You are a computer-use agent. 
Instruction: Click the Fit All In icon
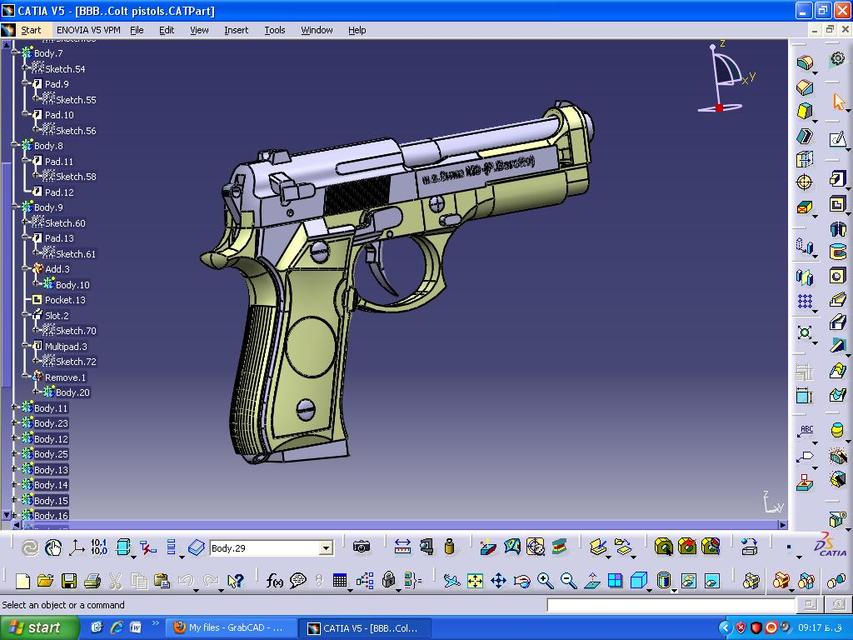point(476,578)
